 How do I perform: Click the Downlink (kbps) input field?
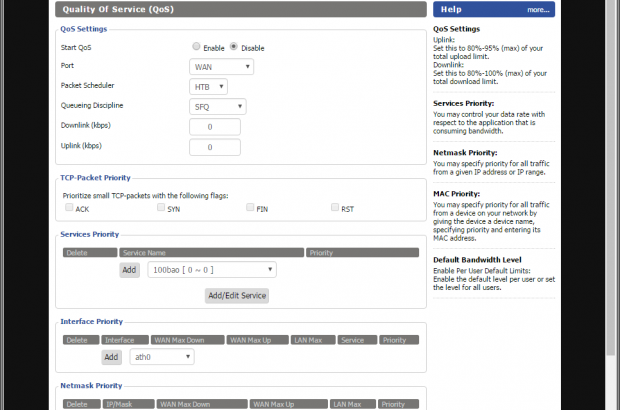pos(215,127)
